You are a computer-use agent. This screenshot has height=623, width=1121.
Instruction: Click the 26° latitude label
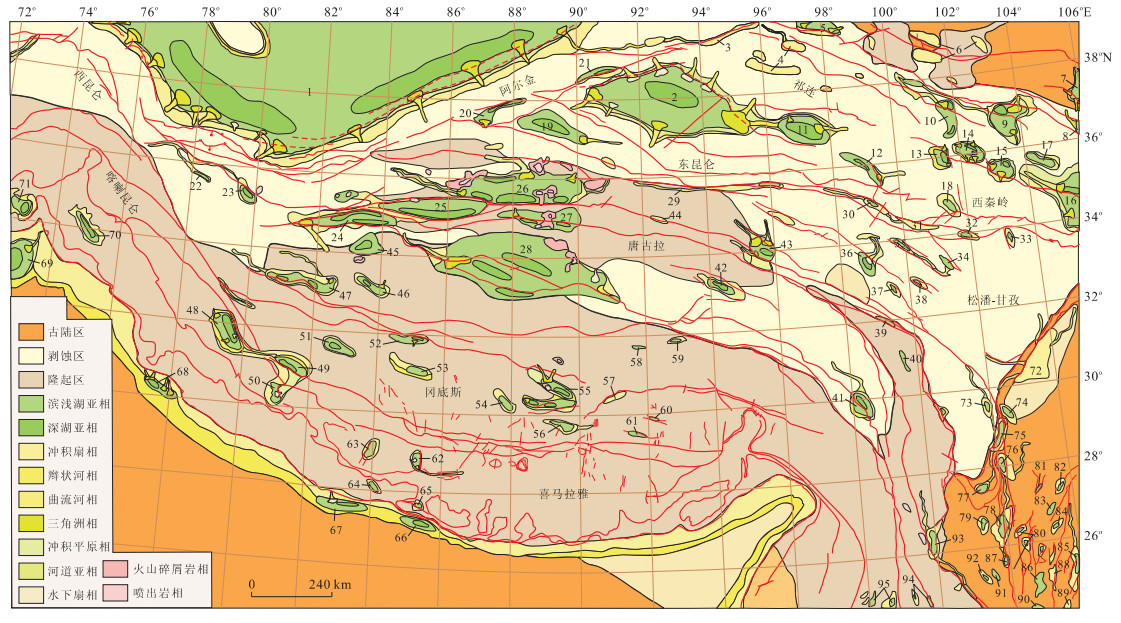click(x=1095, y=536)
